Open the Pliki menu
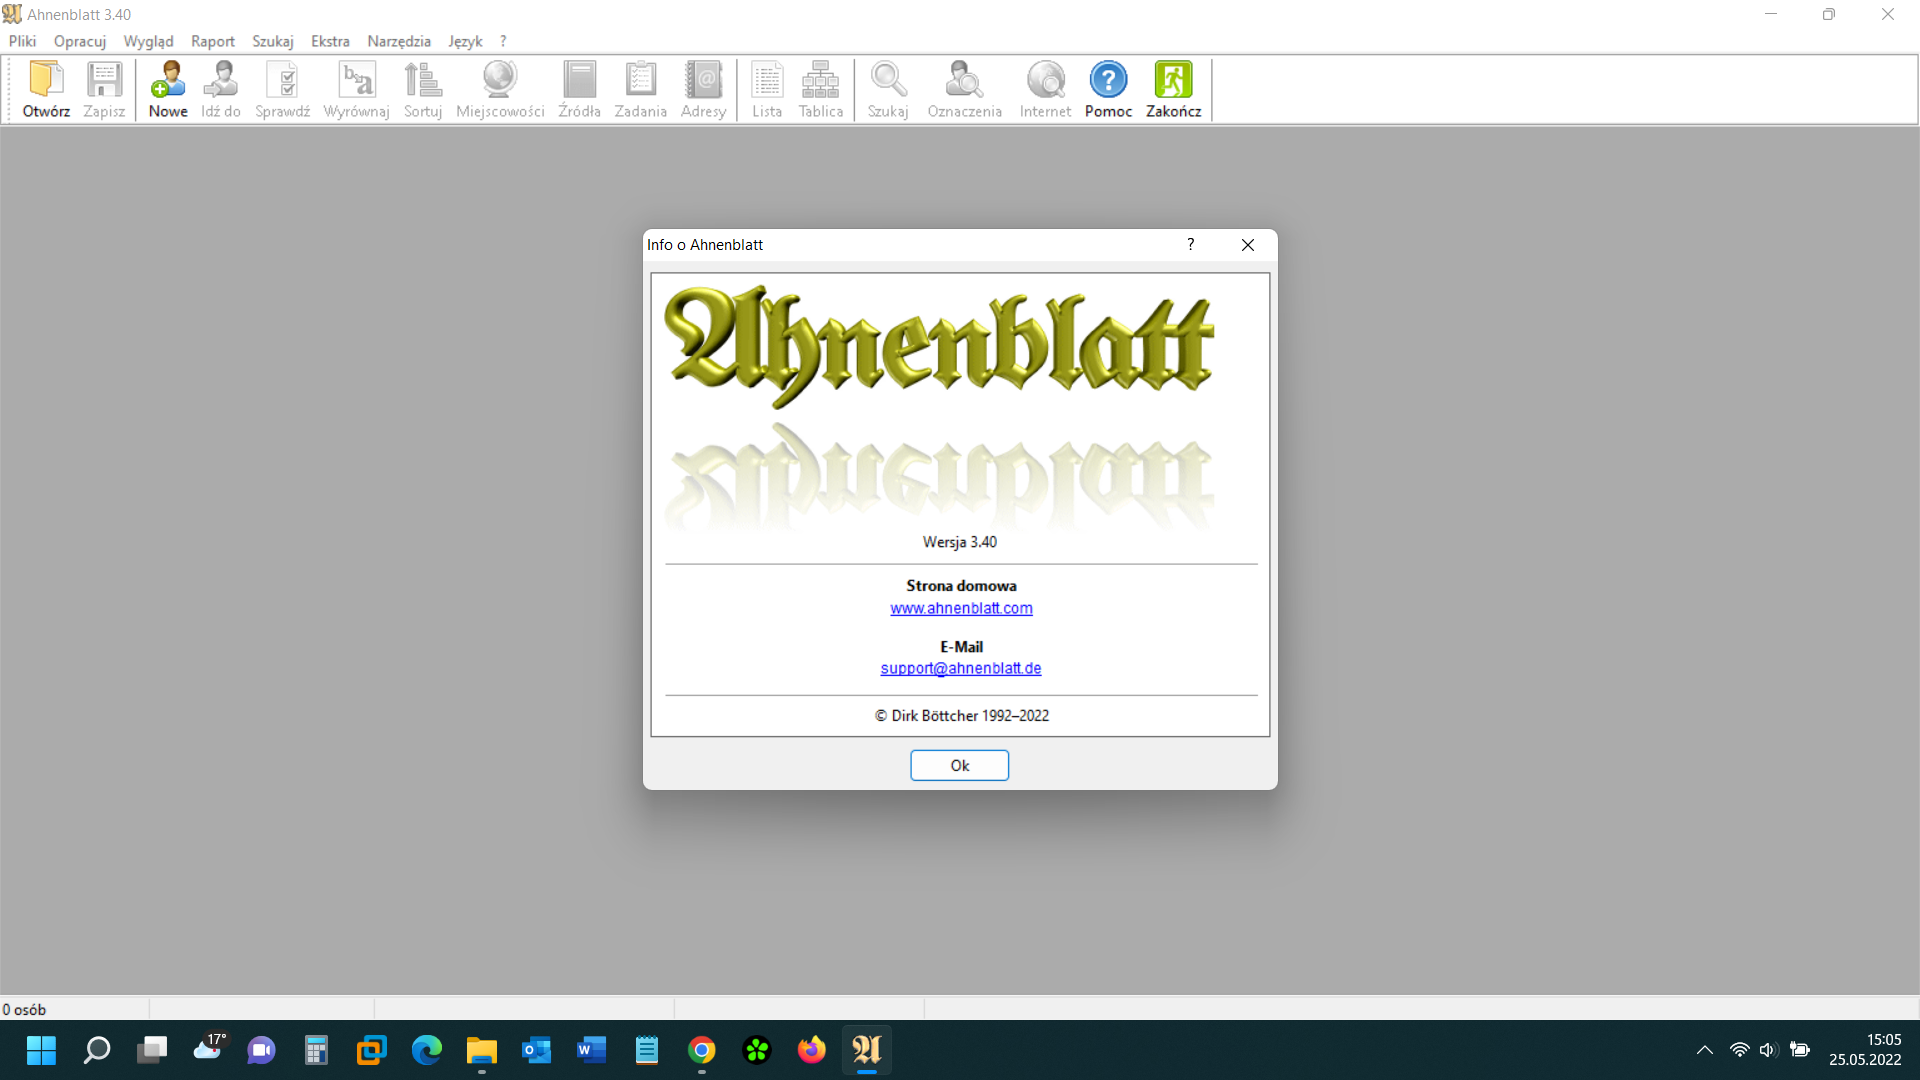This screenshot has width=1920, height=1080. 22,41
